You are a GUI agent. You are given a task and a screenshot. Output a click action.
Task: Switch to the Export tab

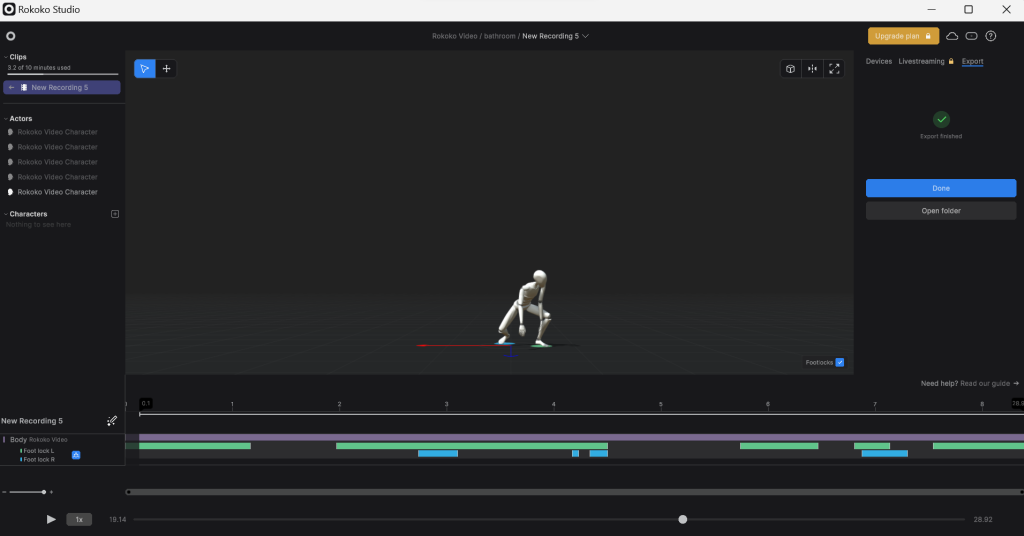972,61
